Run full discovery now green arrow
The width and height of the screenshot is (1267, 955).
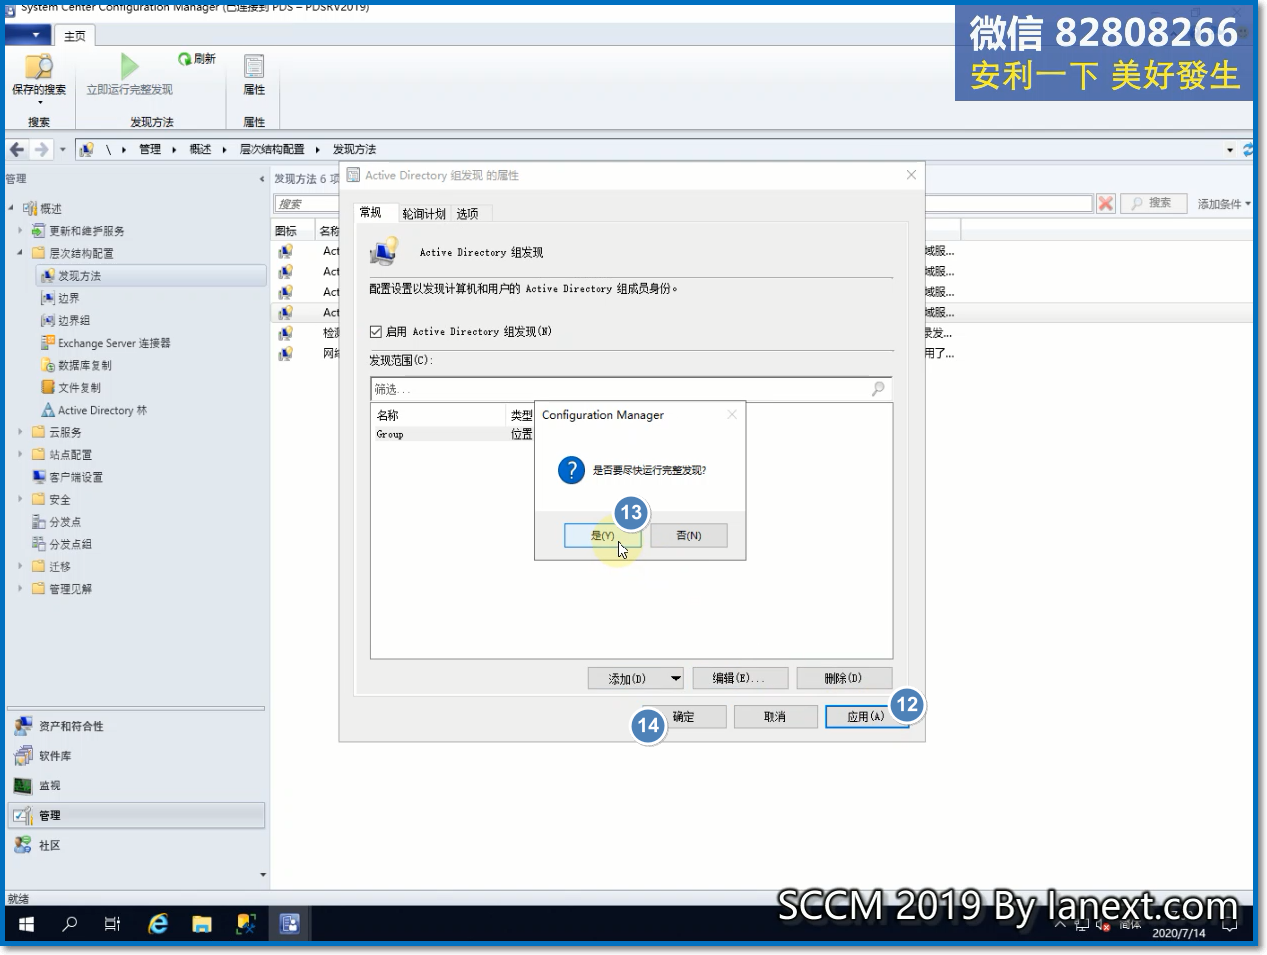129,66
